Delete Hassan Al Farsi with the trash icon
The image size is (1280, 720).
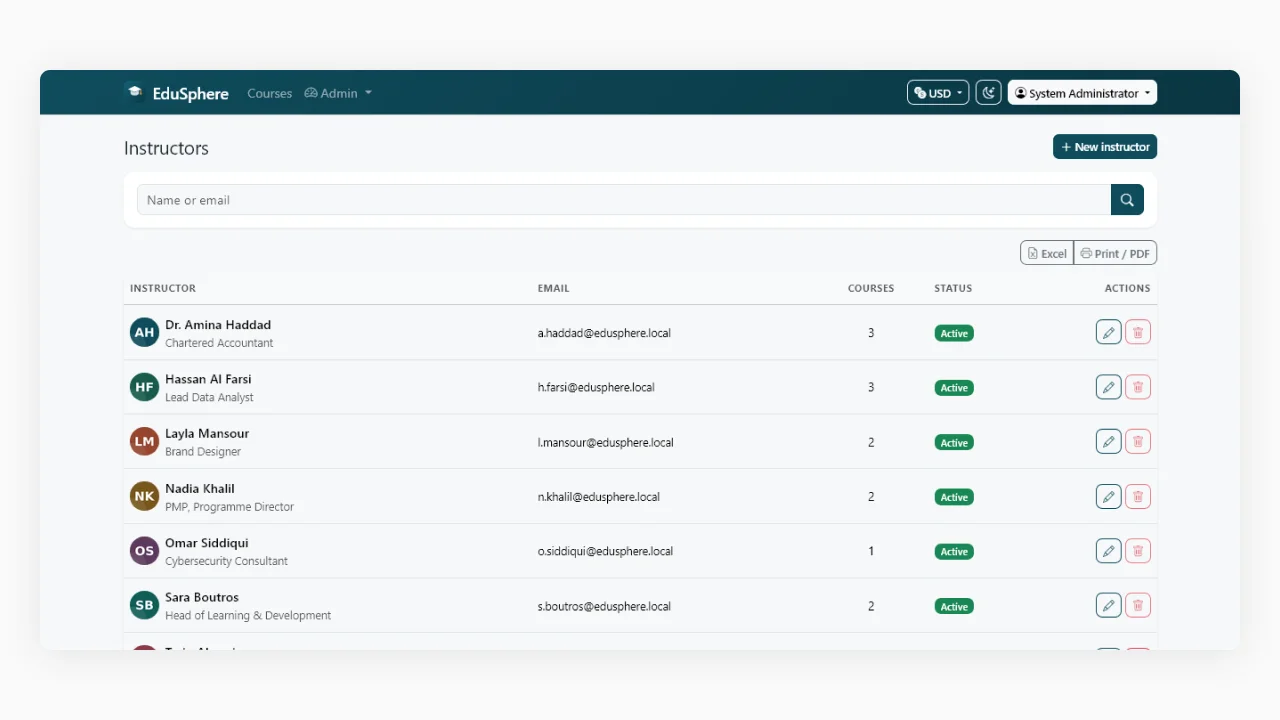(x=1138, y=387)
